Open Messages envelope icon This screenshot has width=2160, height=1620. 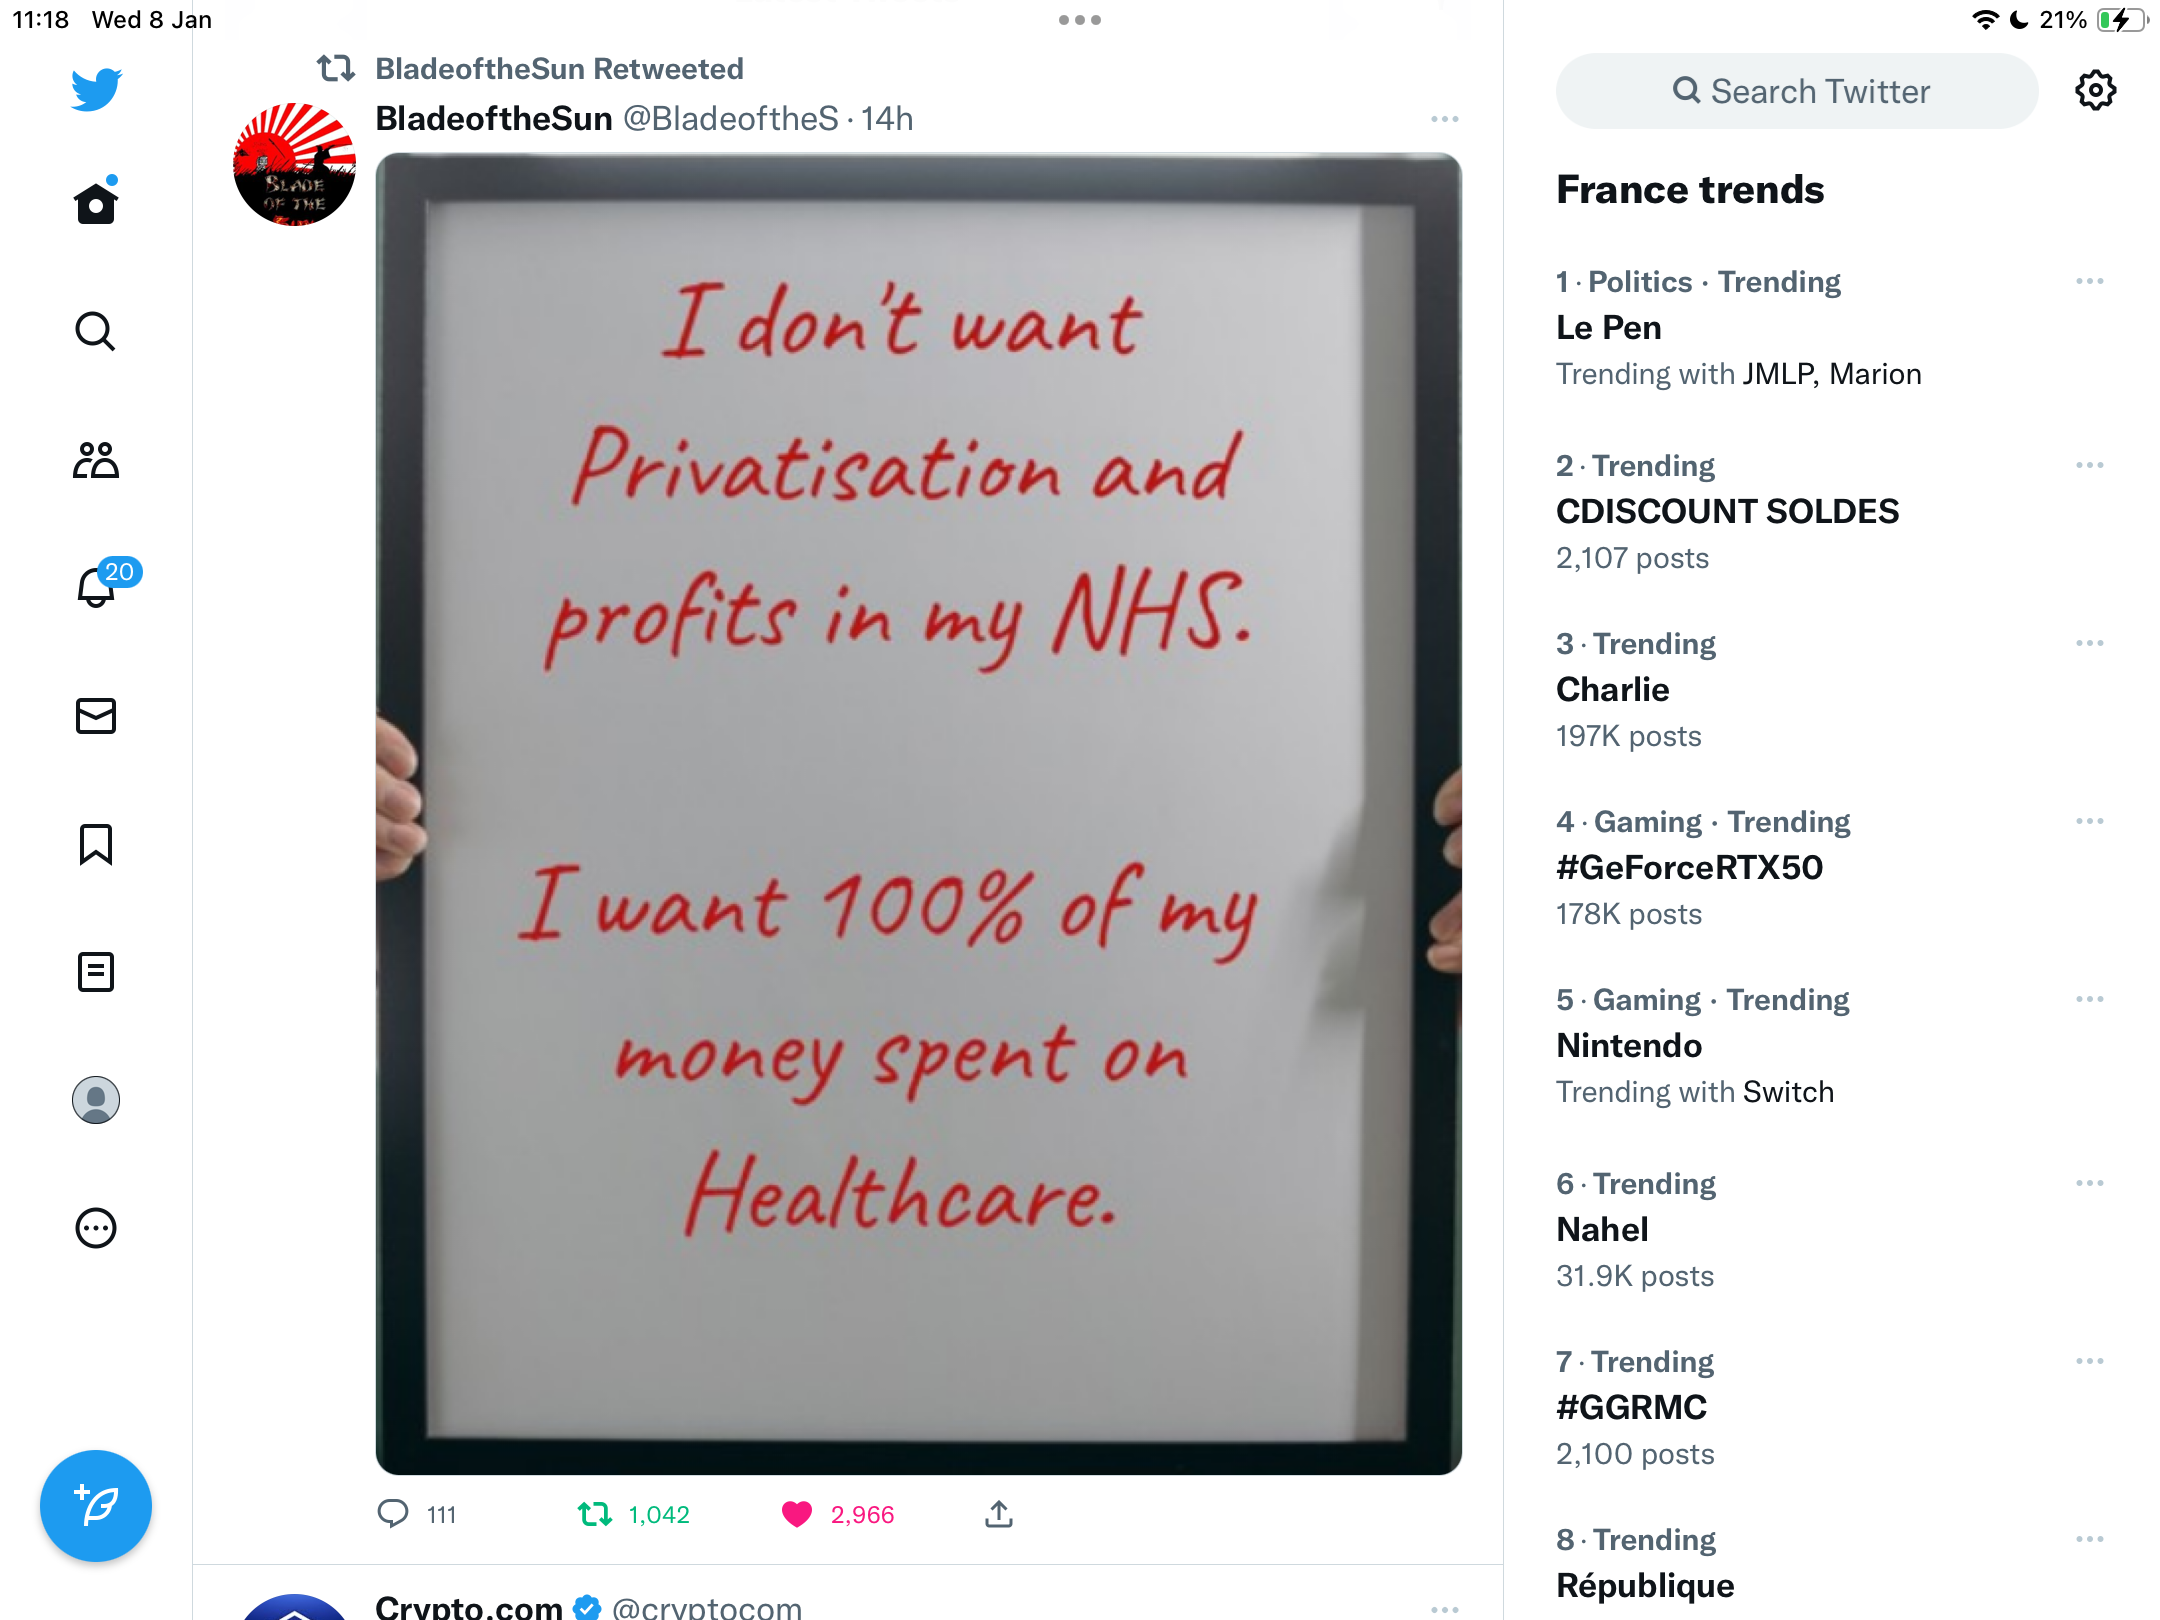tap(96, 716)
